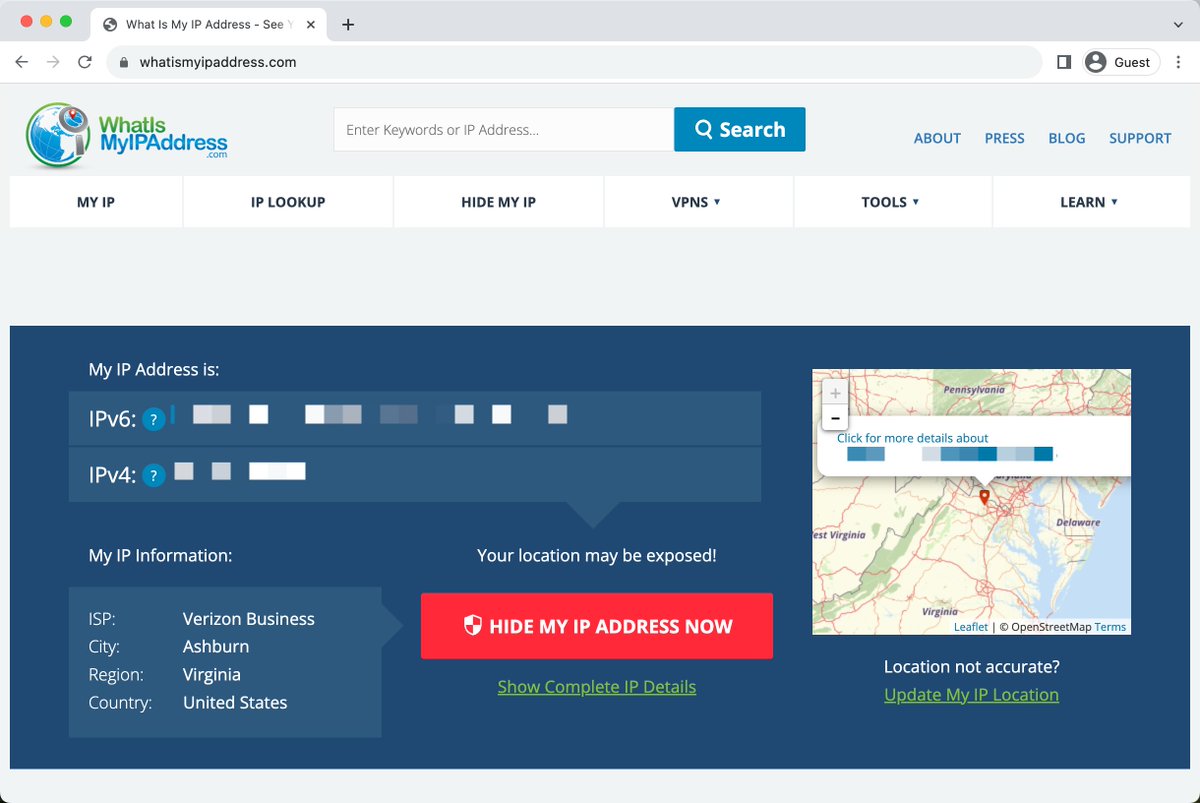
Task: Expand the LEARN dropdown menu
Action: 1090,202
